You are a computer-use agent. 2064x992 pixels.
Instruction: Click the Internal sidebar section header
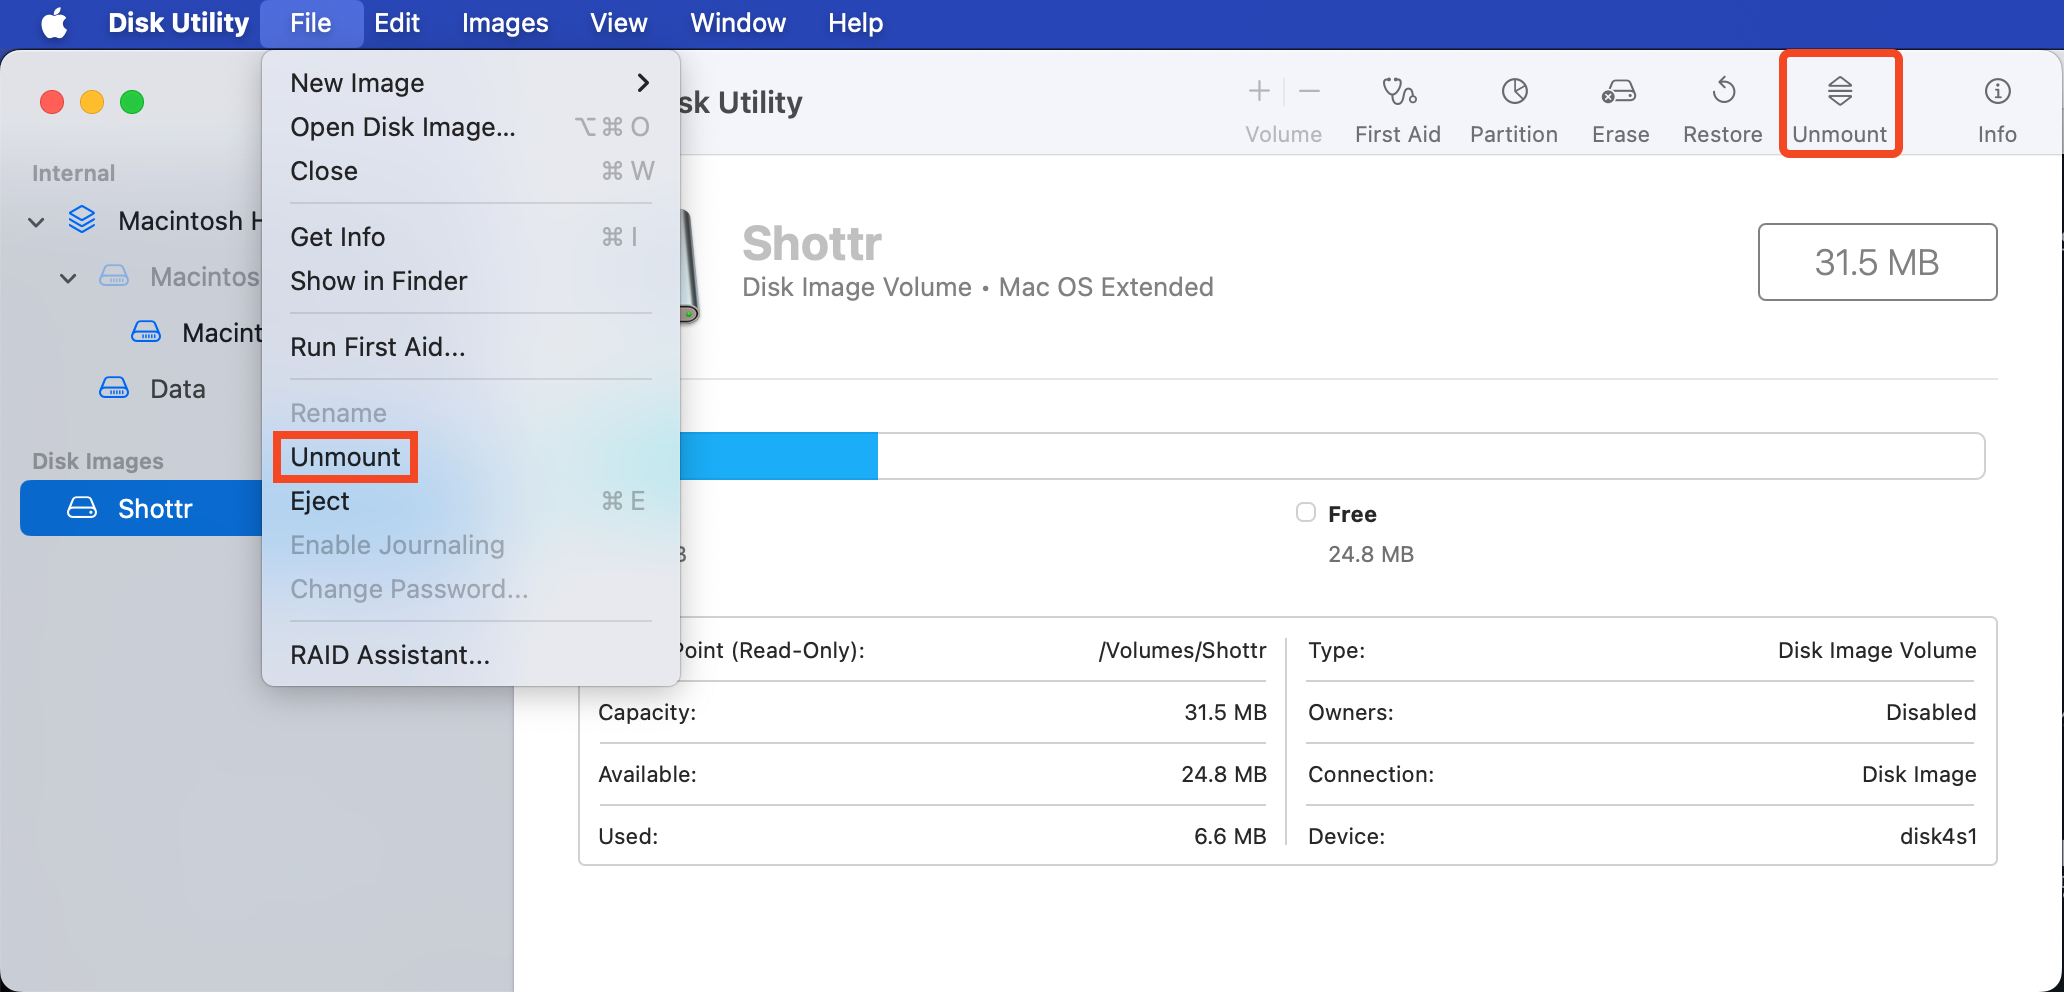tap(73, 173)
